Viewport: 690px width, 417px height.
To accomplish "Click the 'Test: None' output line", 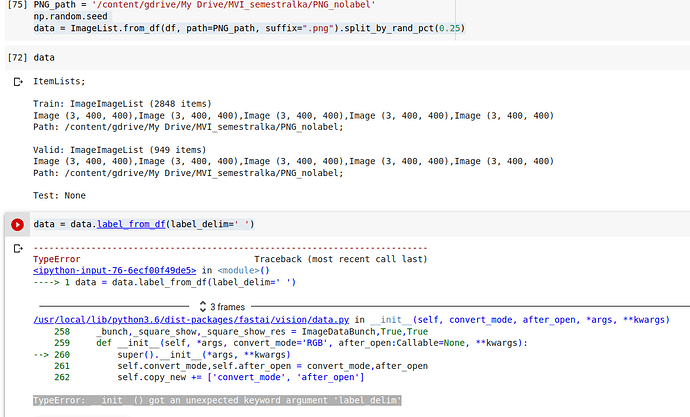I will pyautogui.click(x=59, y=196).
